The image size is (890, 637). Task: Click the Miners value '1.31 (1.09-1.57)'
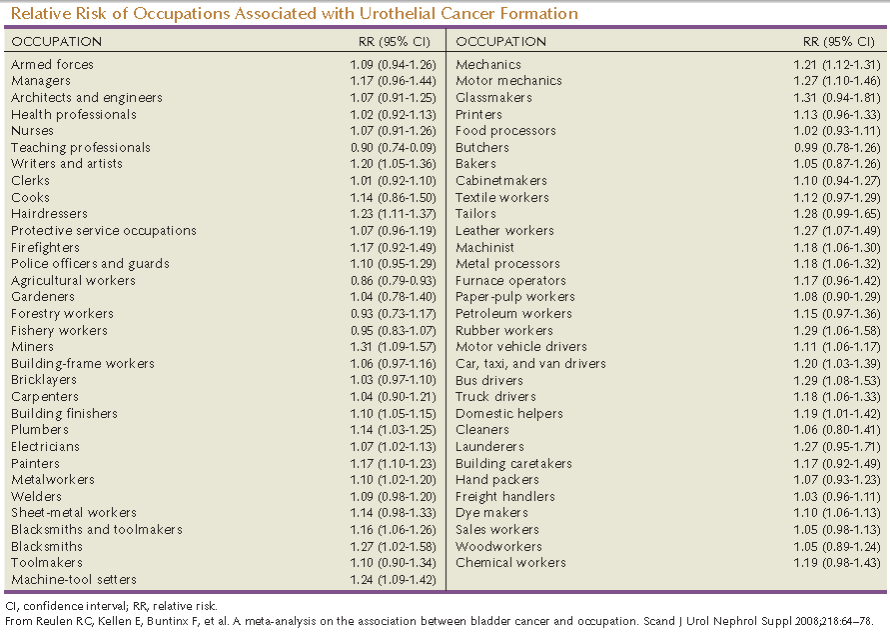click(x=393, y=347)
